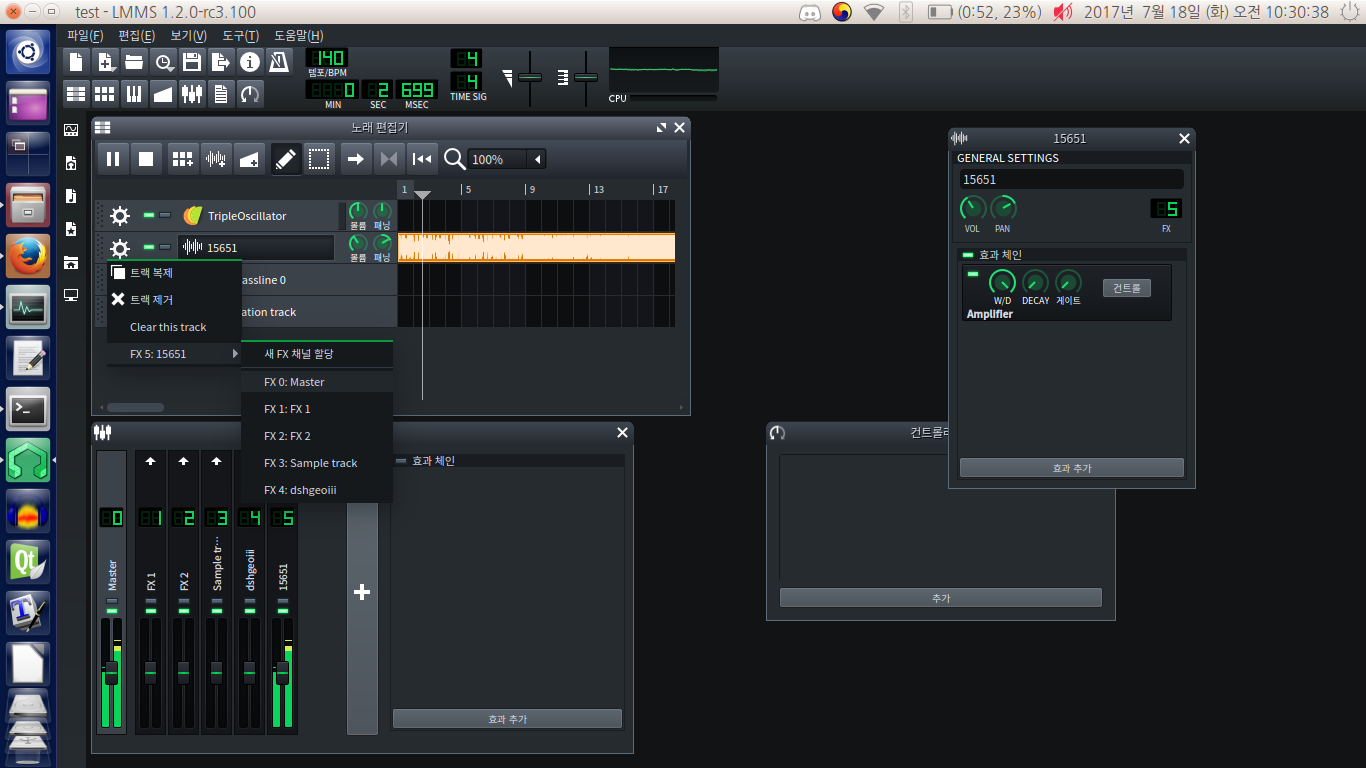This screenshot has height=768, width=1366.
Task: Show the Song Editor from main toolbar
Action: pos(76,94)
